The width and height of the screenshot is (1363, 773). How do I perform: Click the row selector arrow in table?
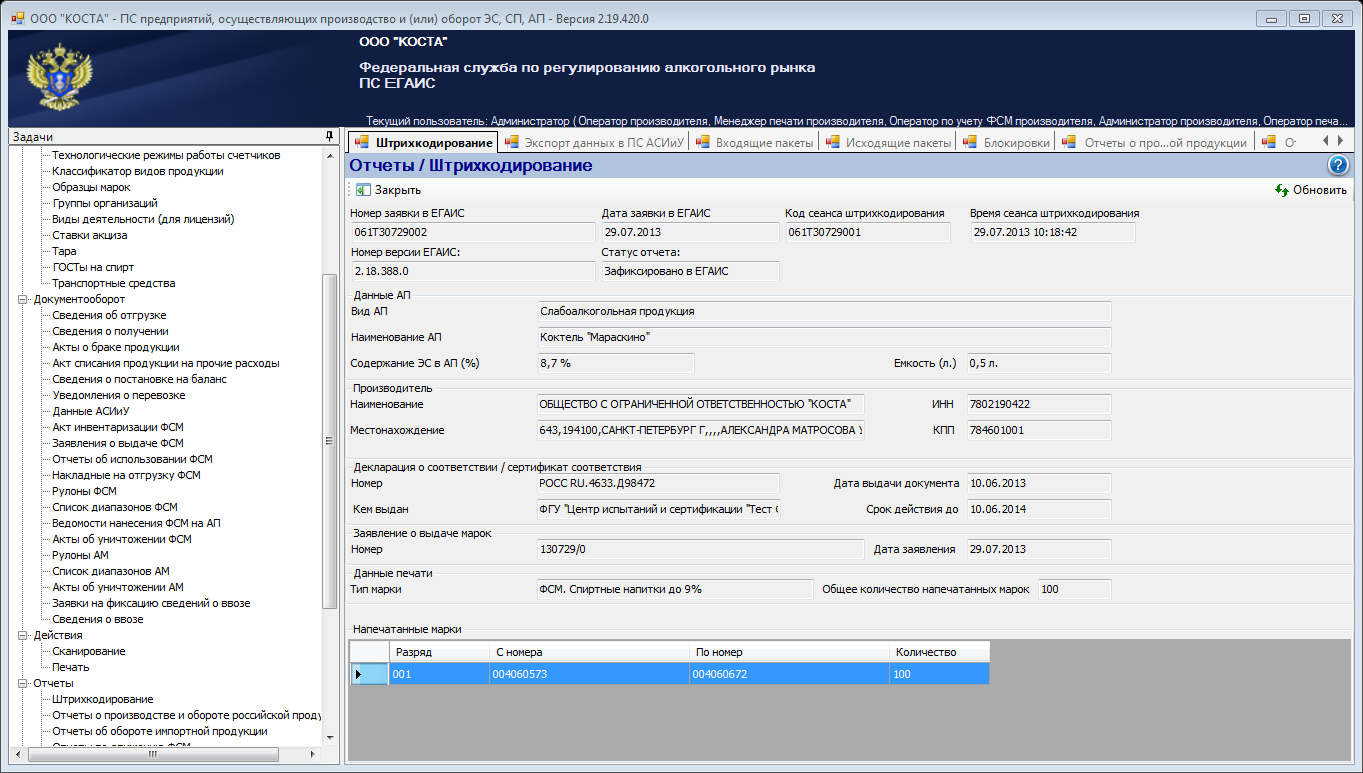coord(368,674)
